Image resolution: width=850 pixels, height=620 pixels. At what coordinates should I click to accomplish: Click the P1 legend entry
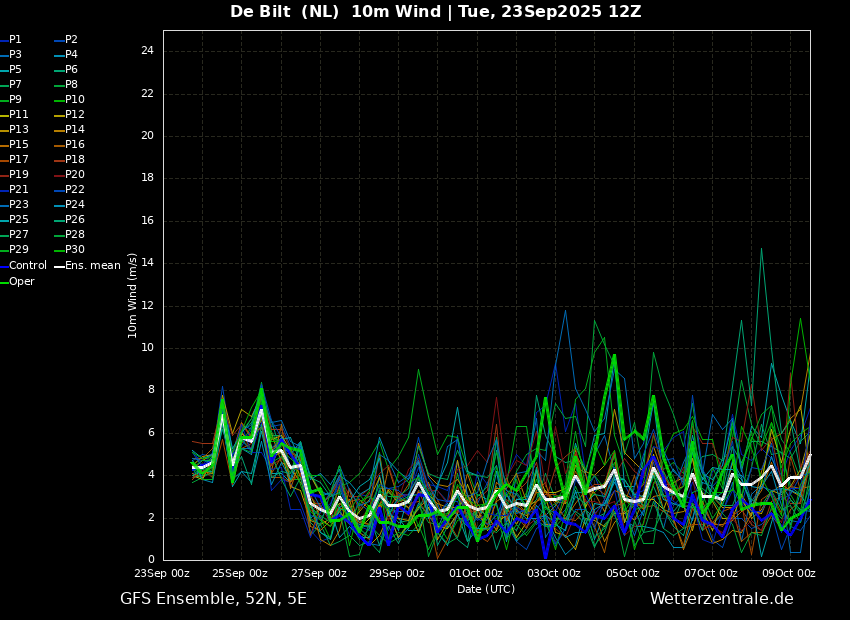tap(15, 40)
